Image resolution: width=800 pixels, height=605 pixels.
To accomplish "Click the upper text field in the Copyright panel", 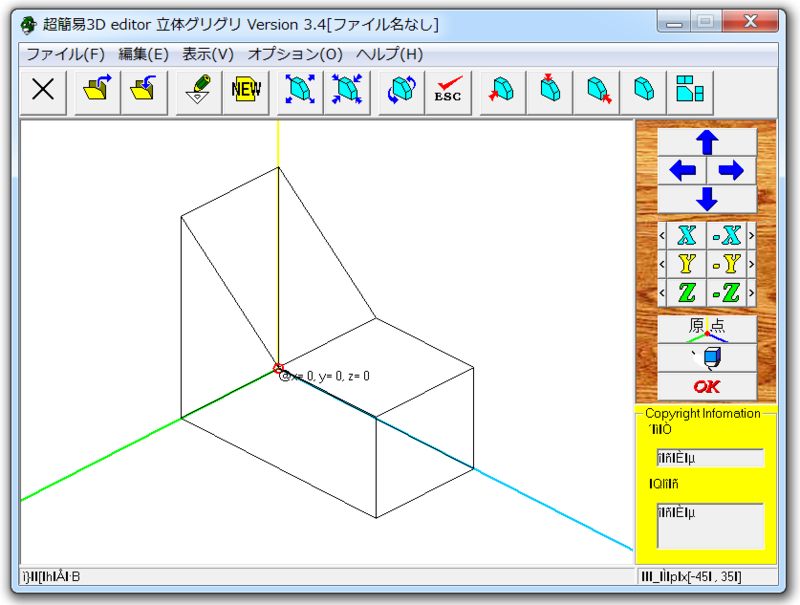I will tap(709, 457).
